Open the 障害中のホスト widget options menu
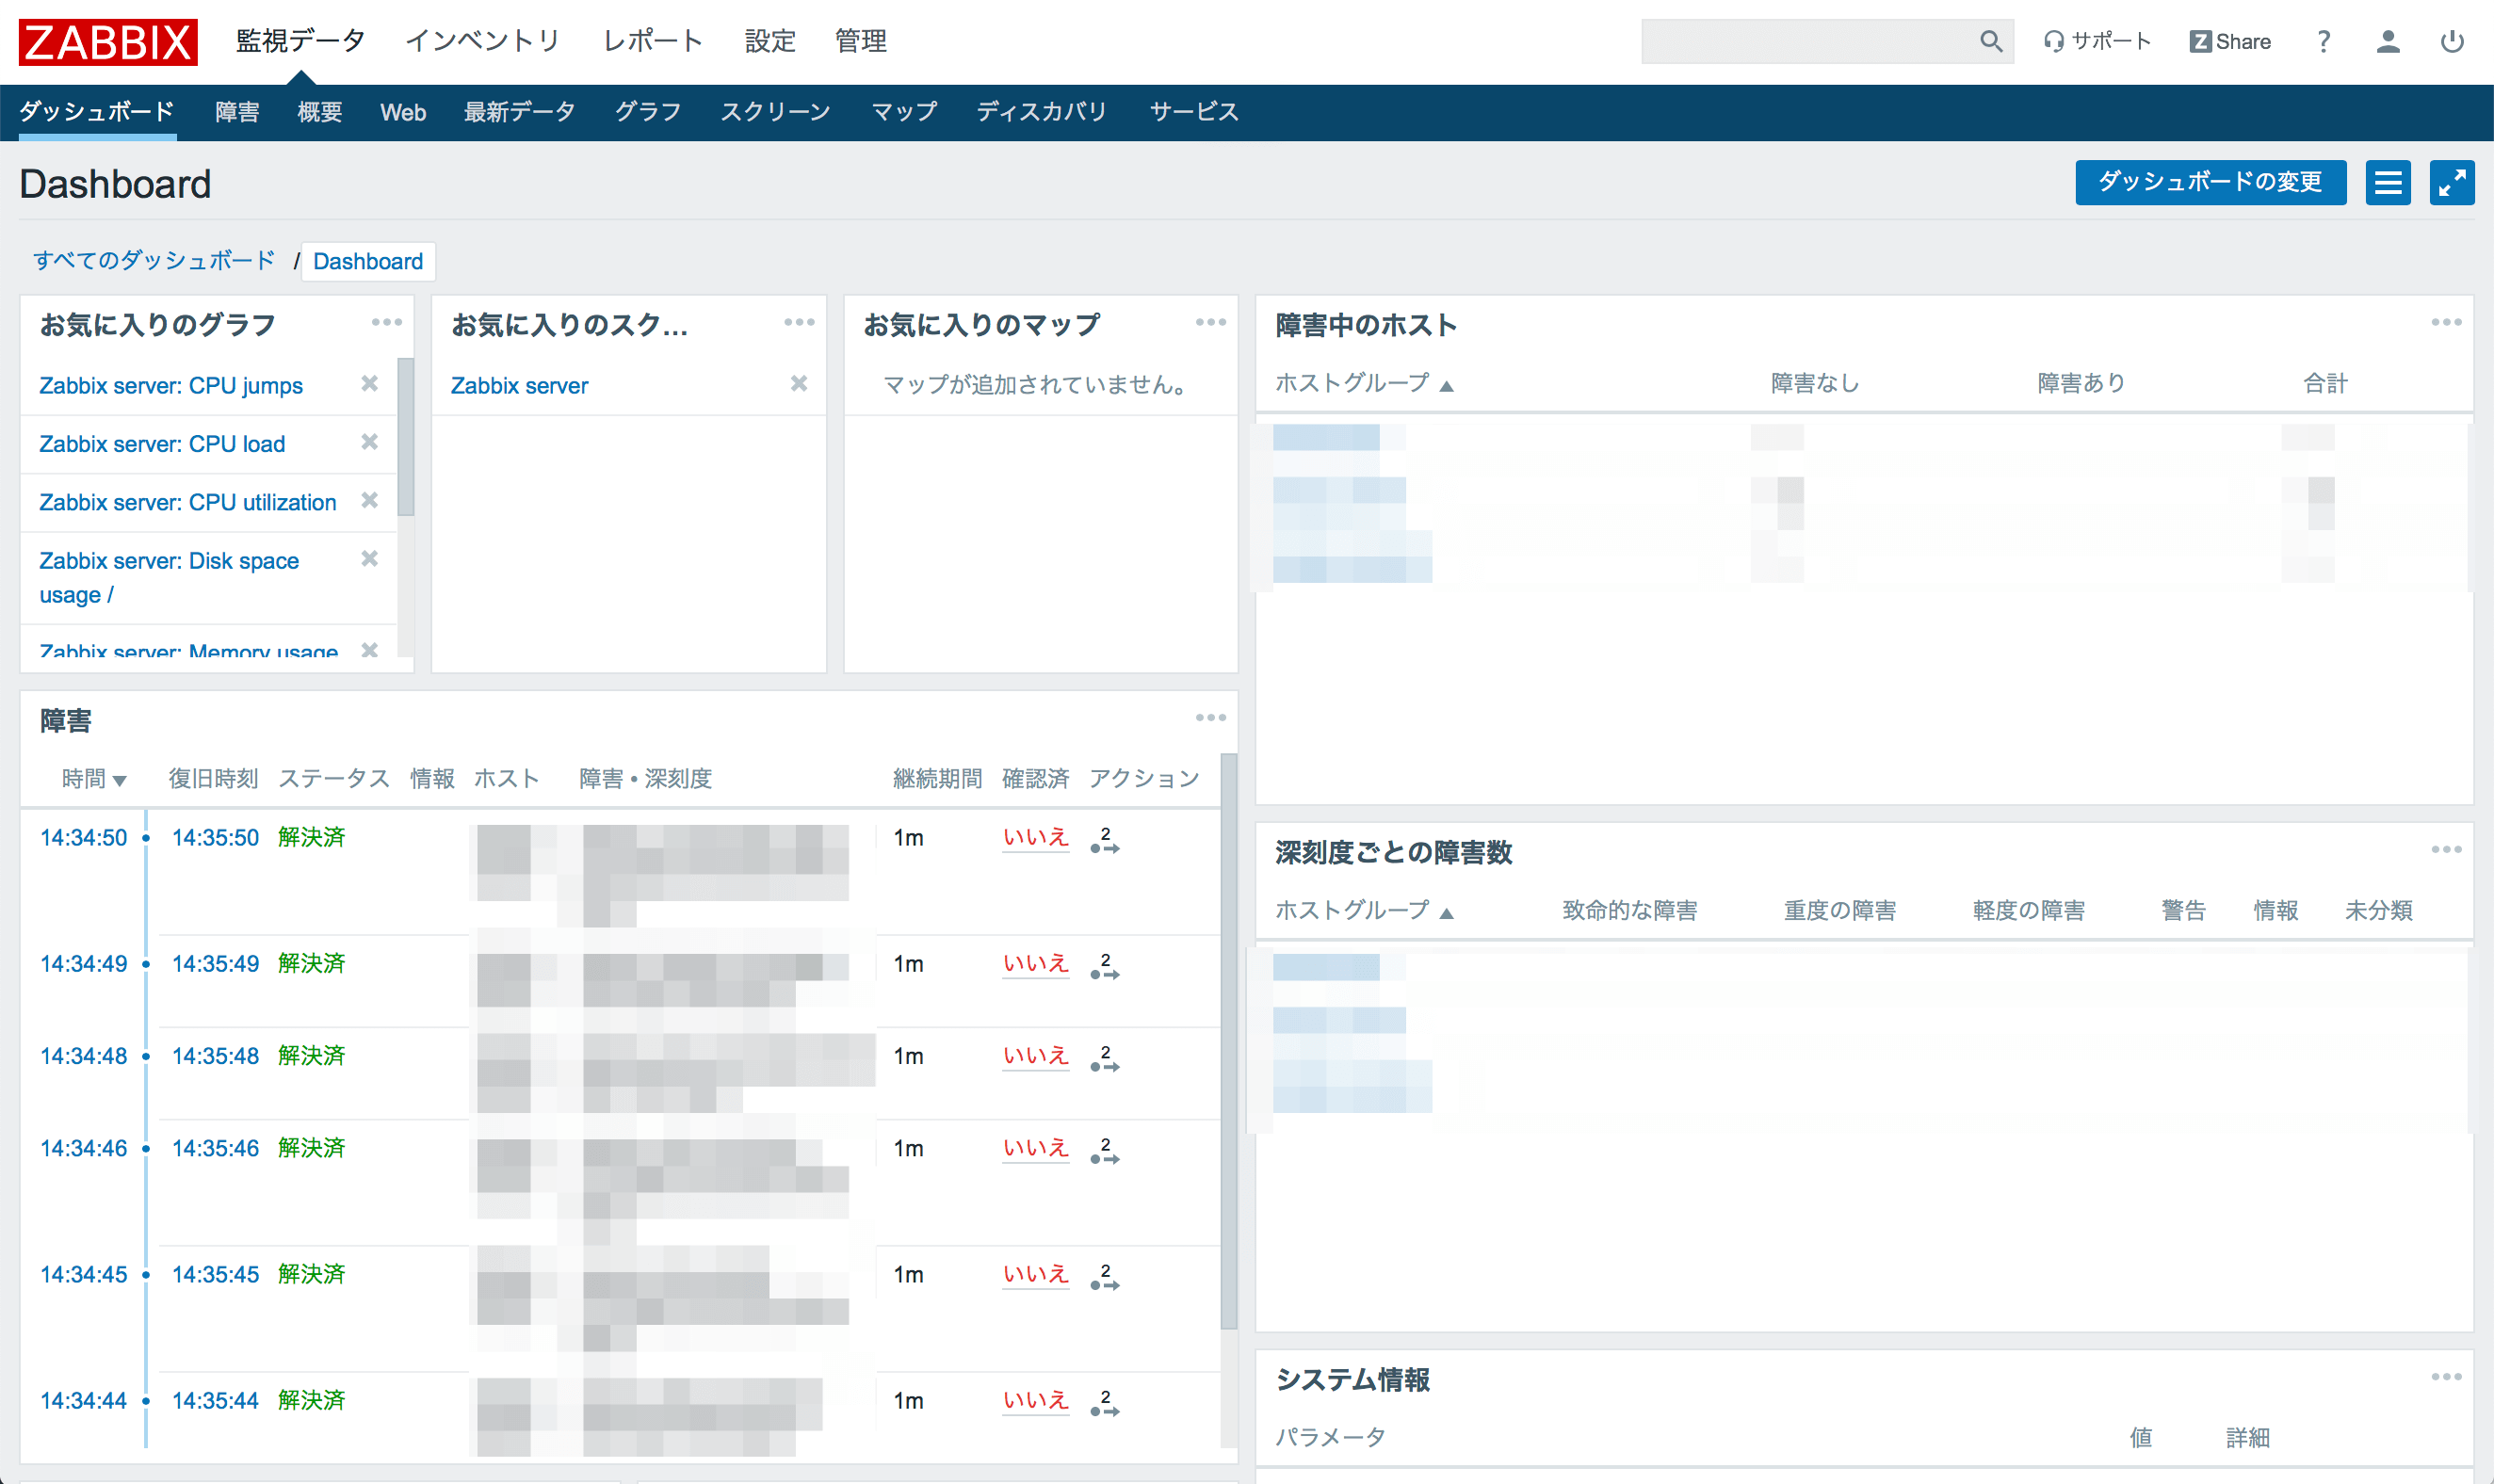Screen dimensions: 2494x1484 pyautogui.click(x=2446, y=322)
